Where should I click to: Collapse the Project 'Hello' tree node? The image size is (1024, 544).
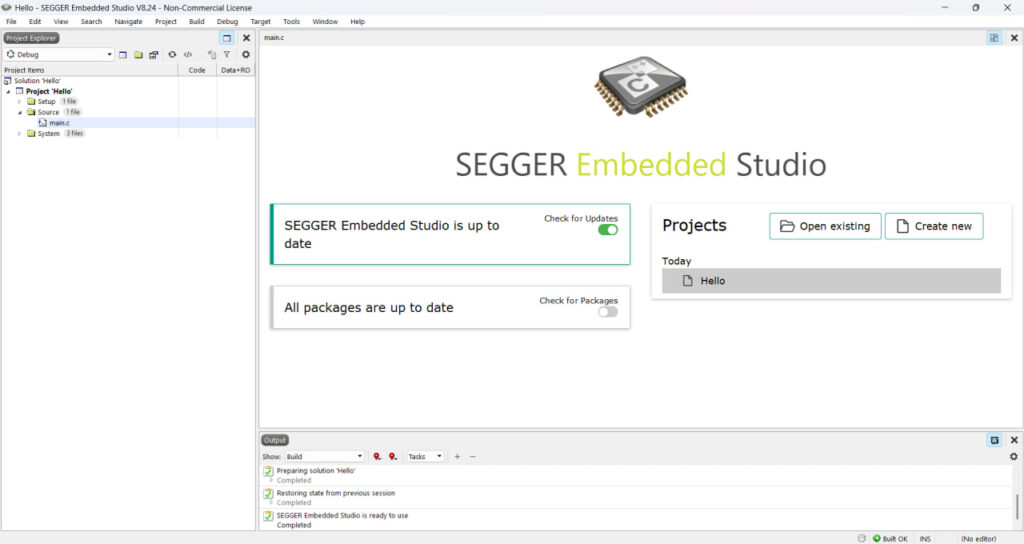coord(8,91)
